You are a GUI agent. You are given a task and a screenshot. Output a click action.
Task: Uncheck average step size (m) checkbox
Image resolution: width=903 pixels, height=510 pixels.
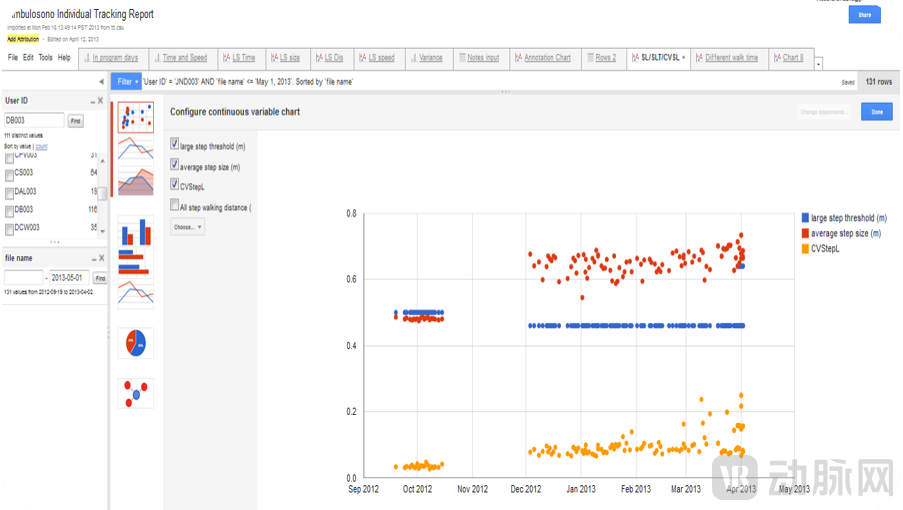coord(174,165)
